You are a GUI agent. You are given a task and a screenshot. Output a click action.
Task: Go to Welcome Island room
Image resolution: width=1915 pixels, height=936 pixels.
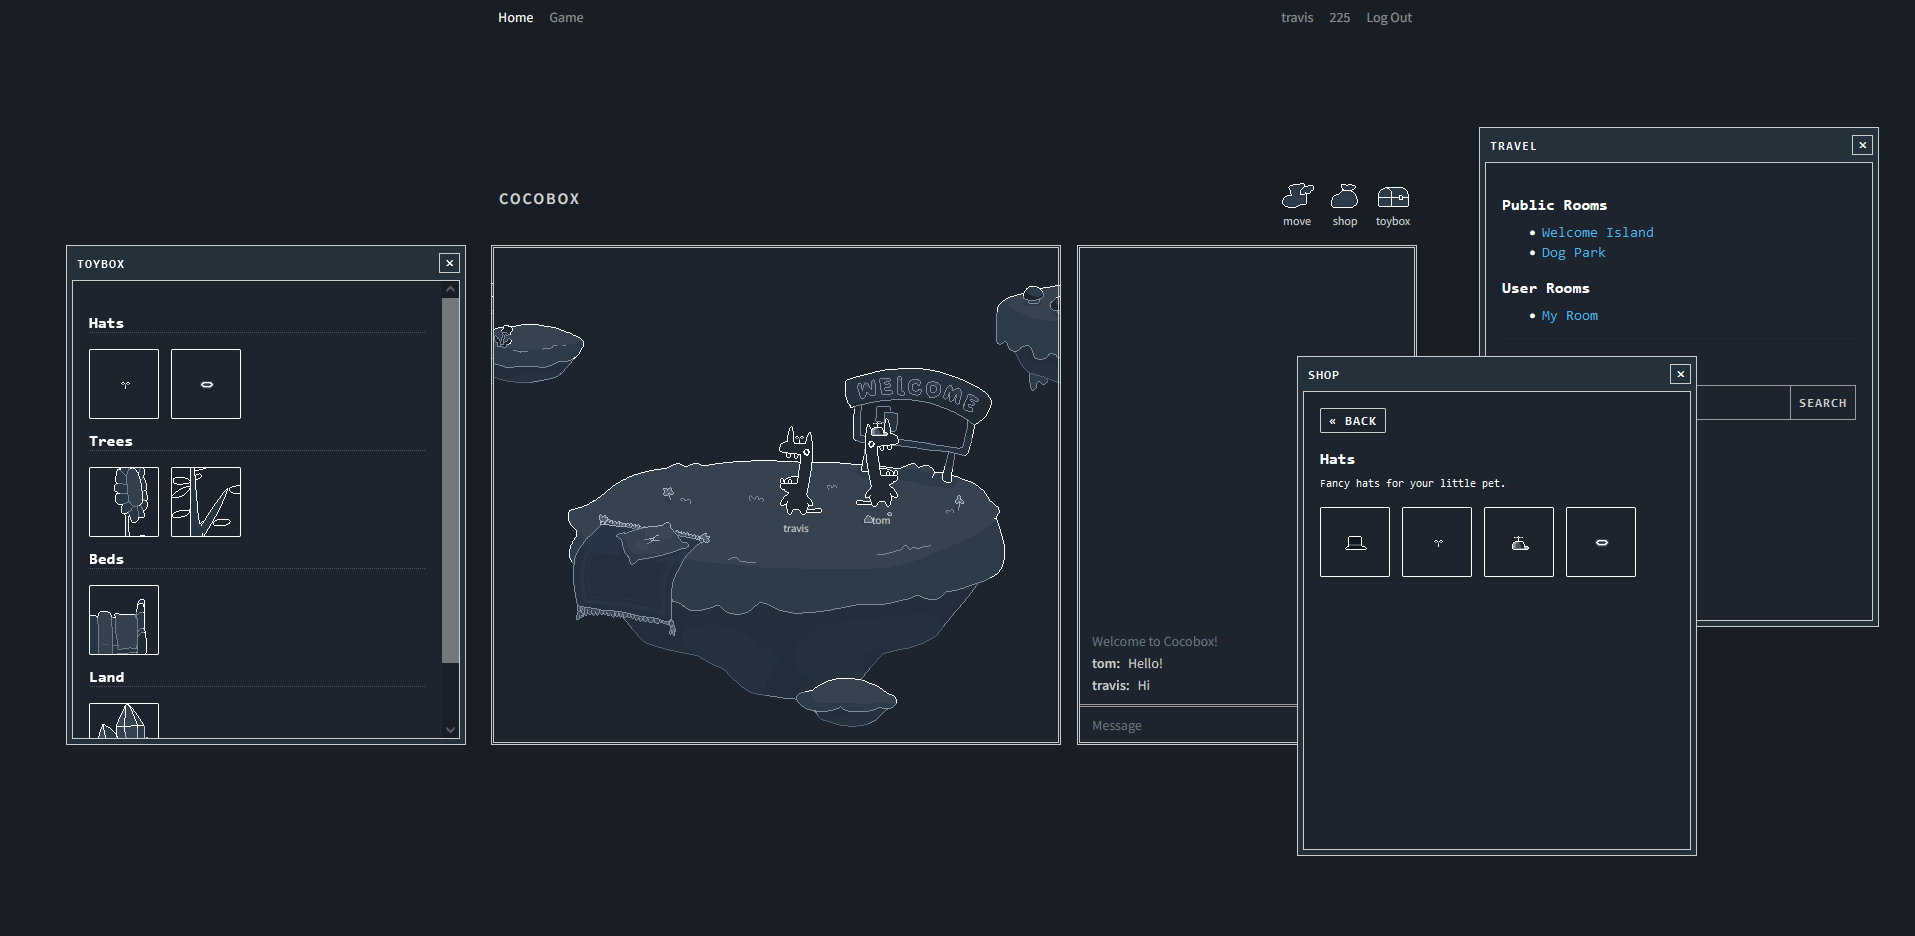click(1596, 233)
